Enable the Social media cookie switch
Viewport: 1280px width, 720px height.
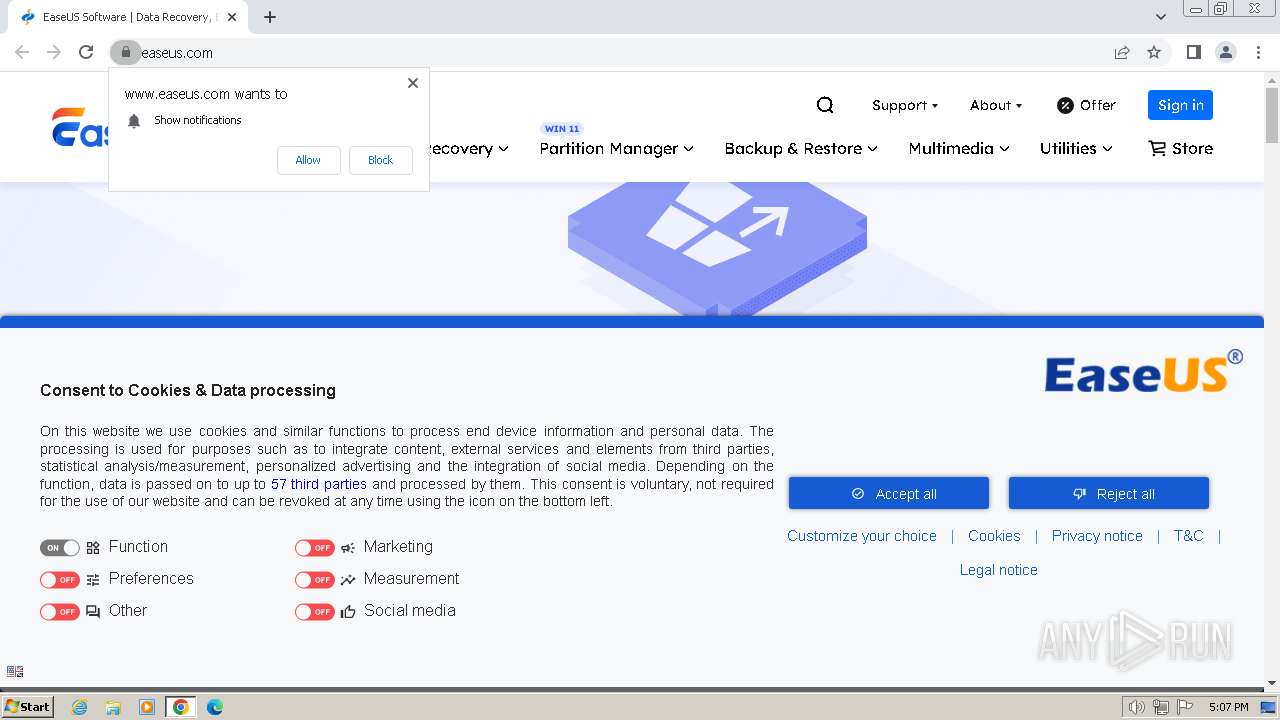point(315,612)
